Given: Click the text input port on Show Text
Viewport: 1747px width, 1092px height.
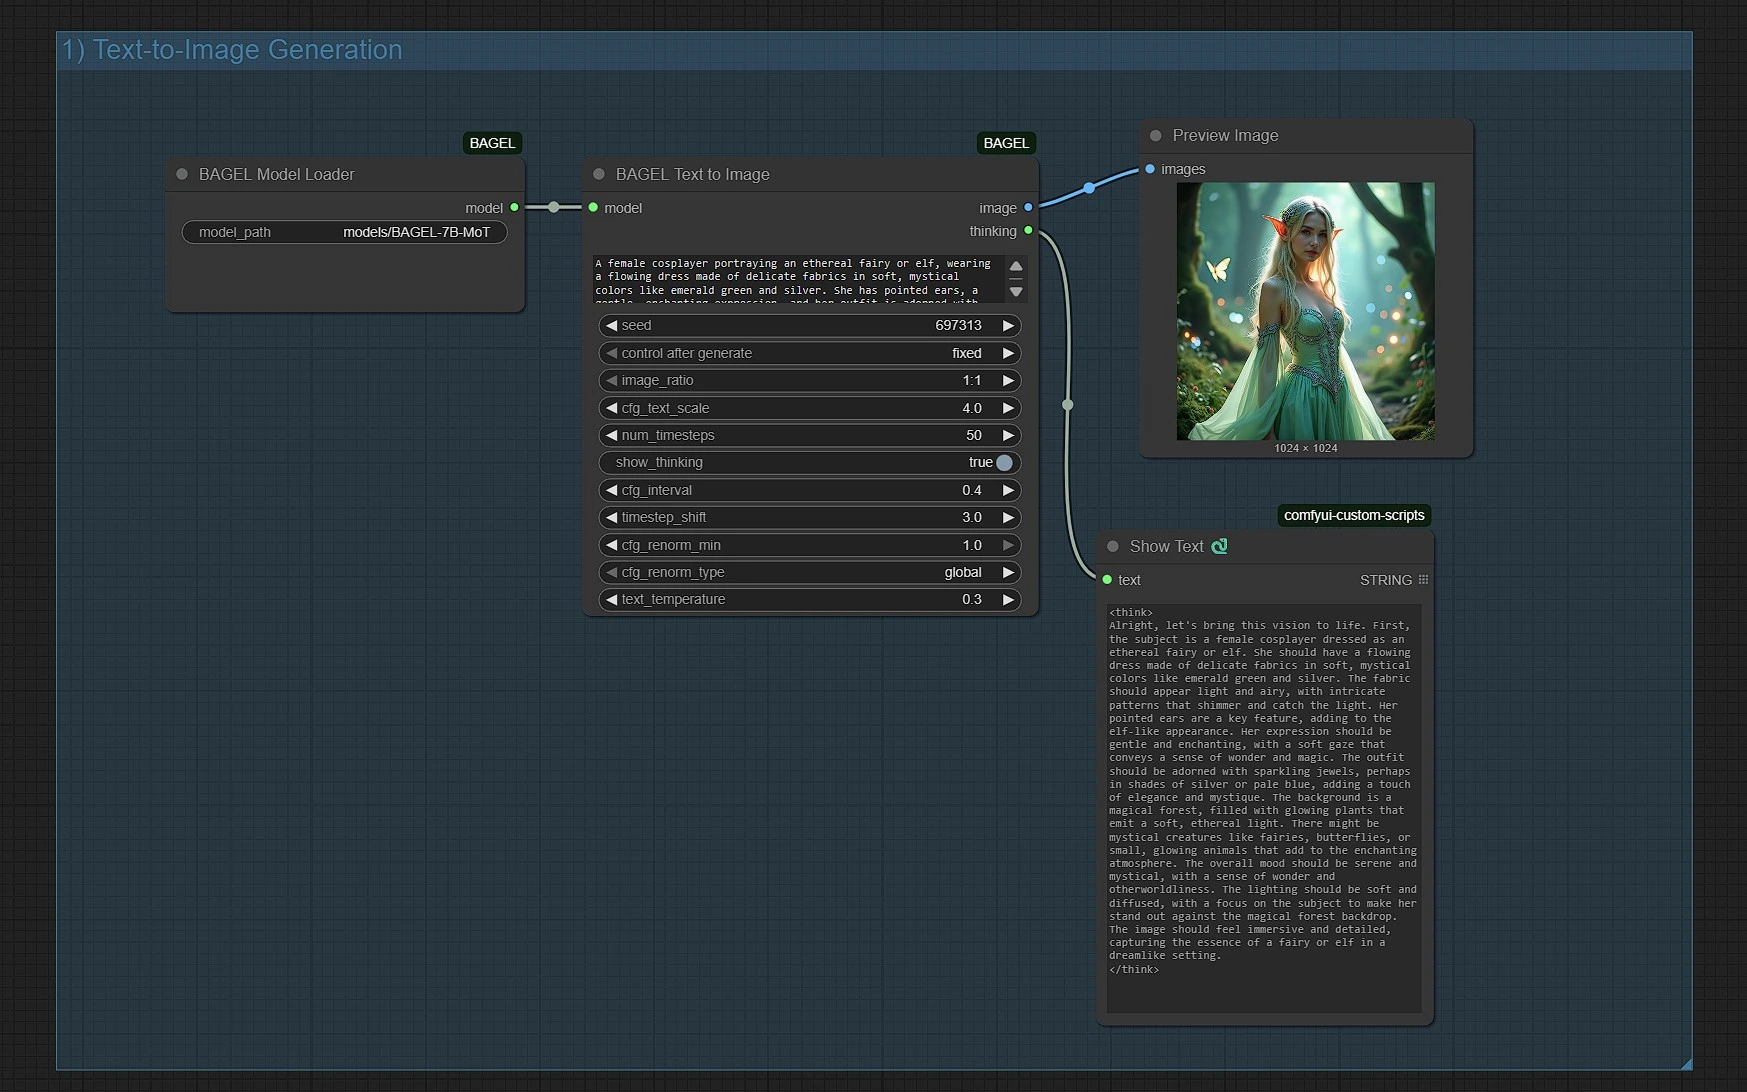Looking at the screenshot, I should click(x=1107, y=579).
